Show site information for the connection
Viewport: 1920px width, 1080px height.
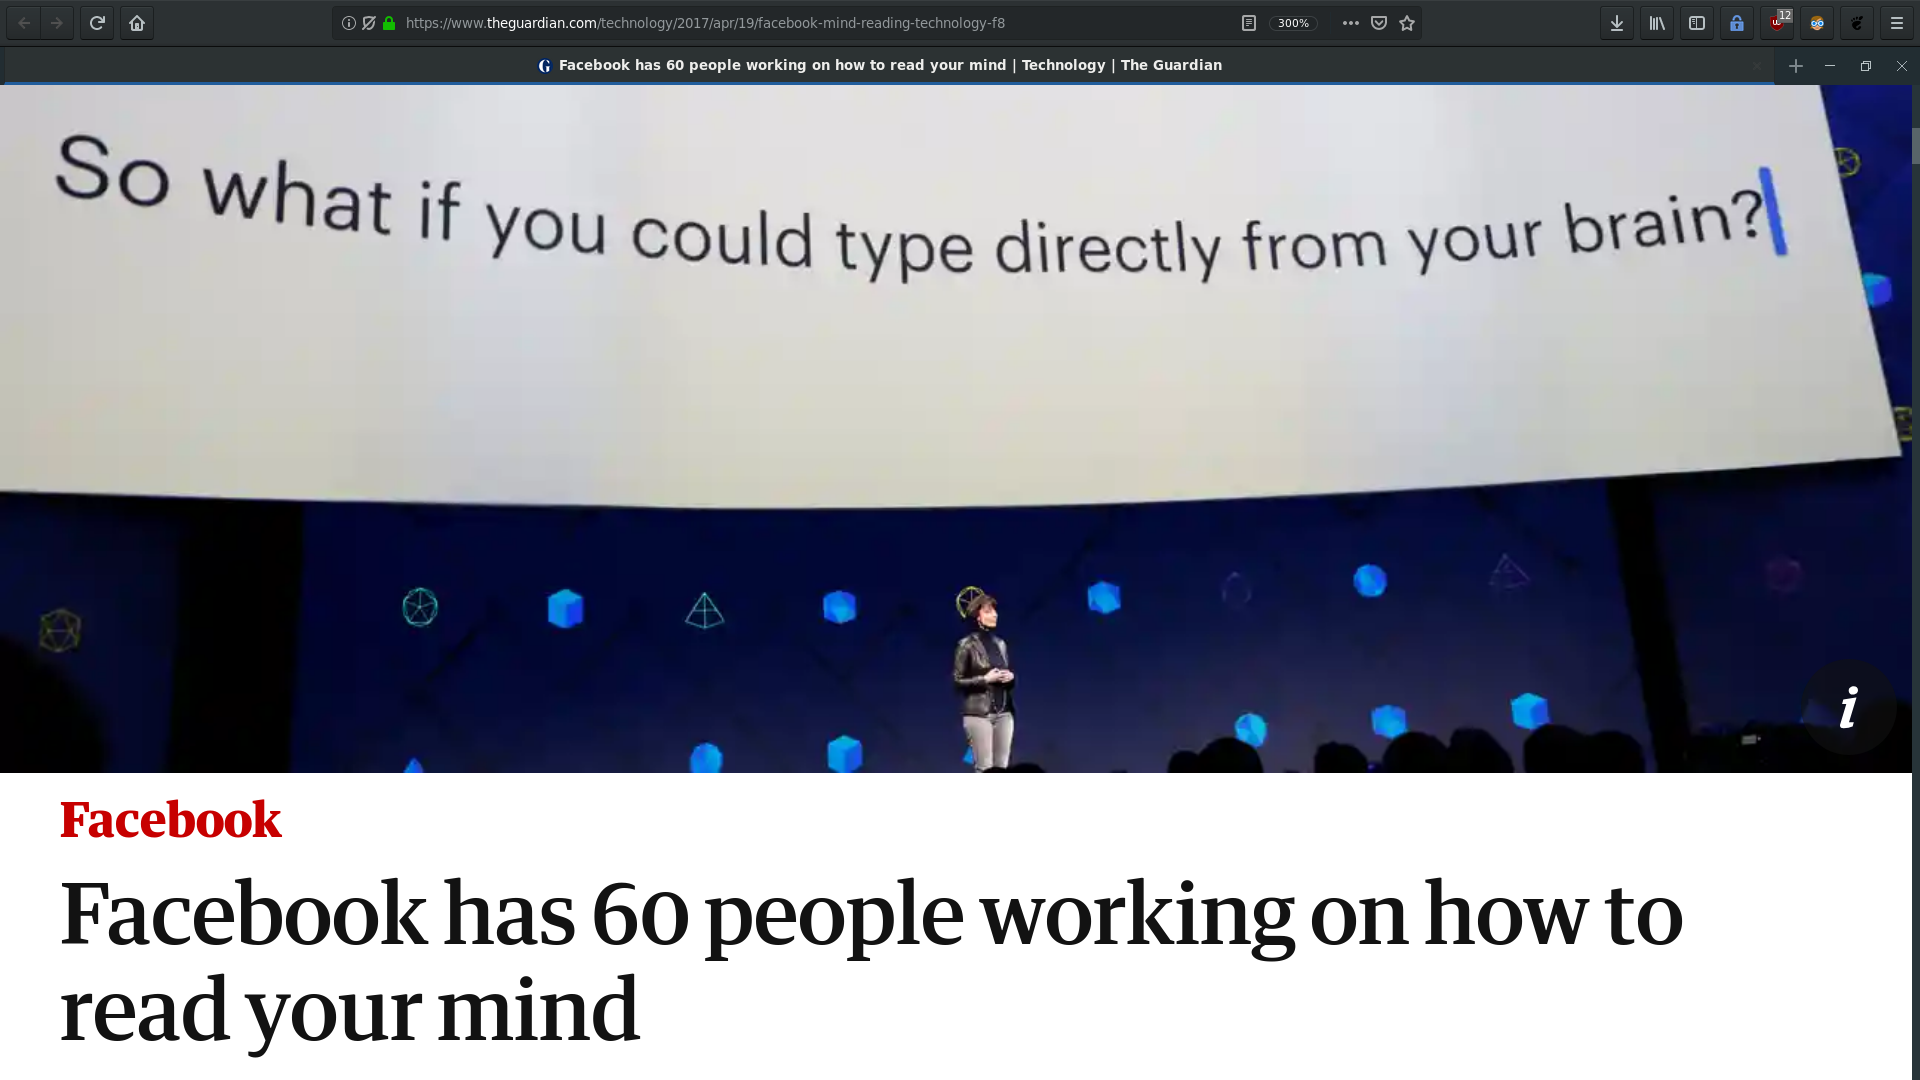pyautogui.click(x=349, y=23)
